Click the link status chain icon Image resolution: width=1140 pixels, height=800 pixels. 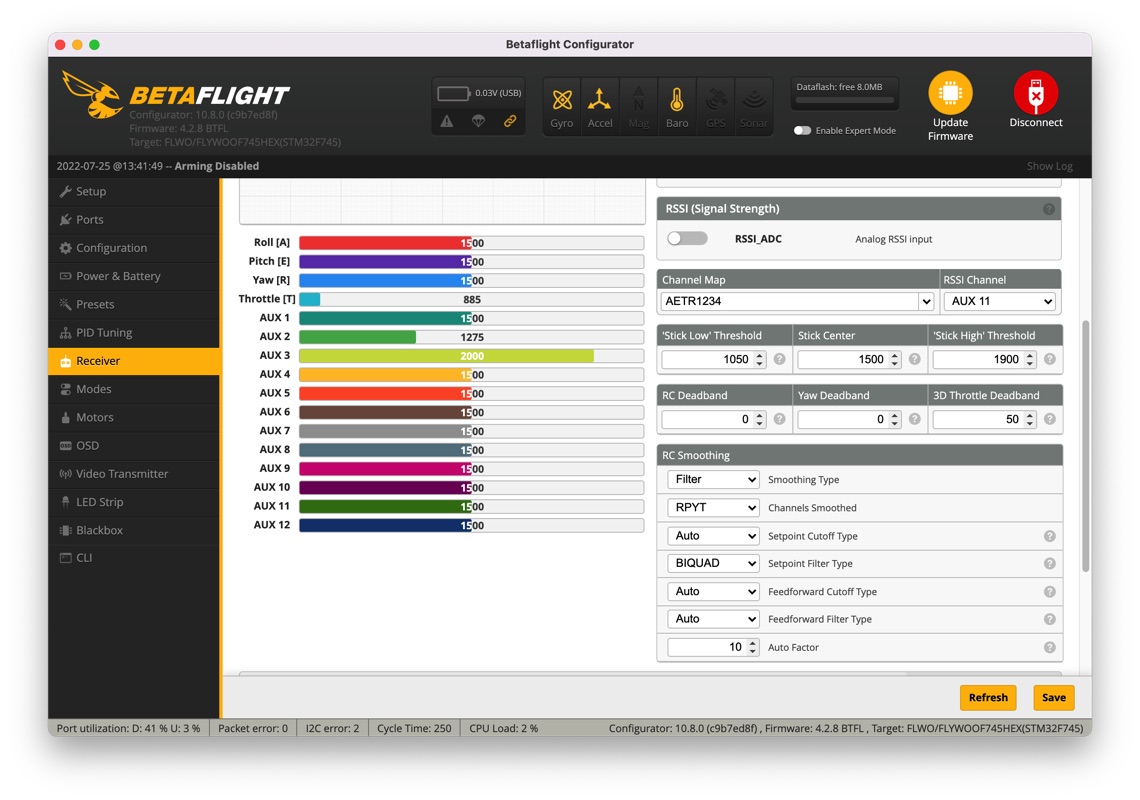[x=510, y=121]
